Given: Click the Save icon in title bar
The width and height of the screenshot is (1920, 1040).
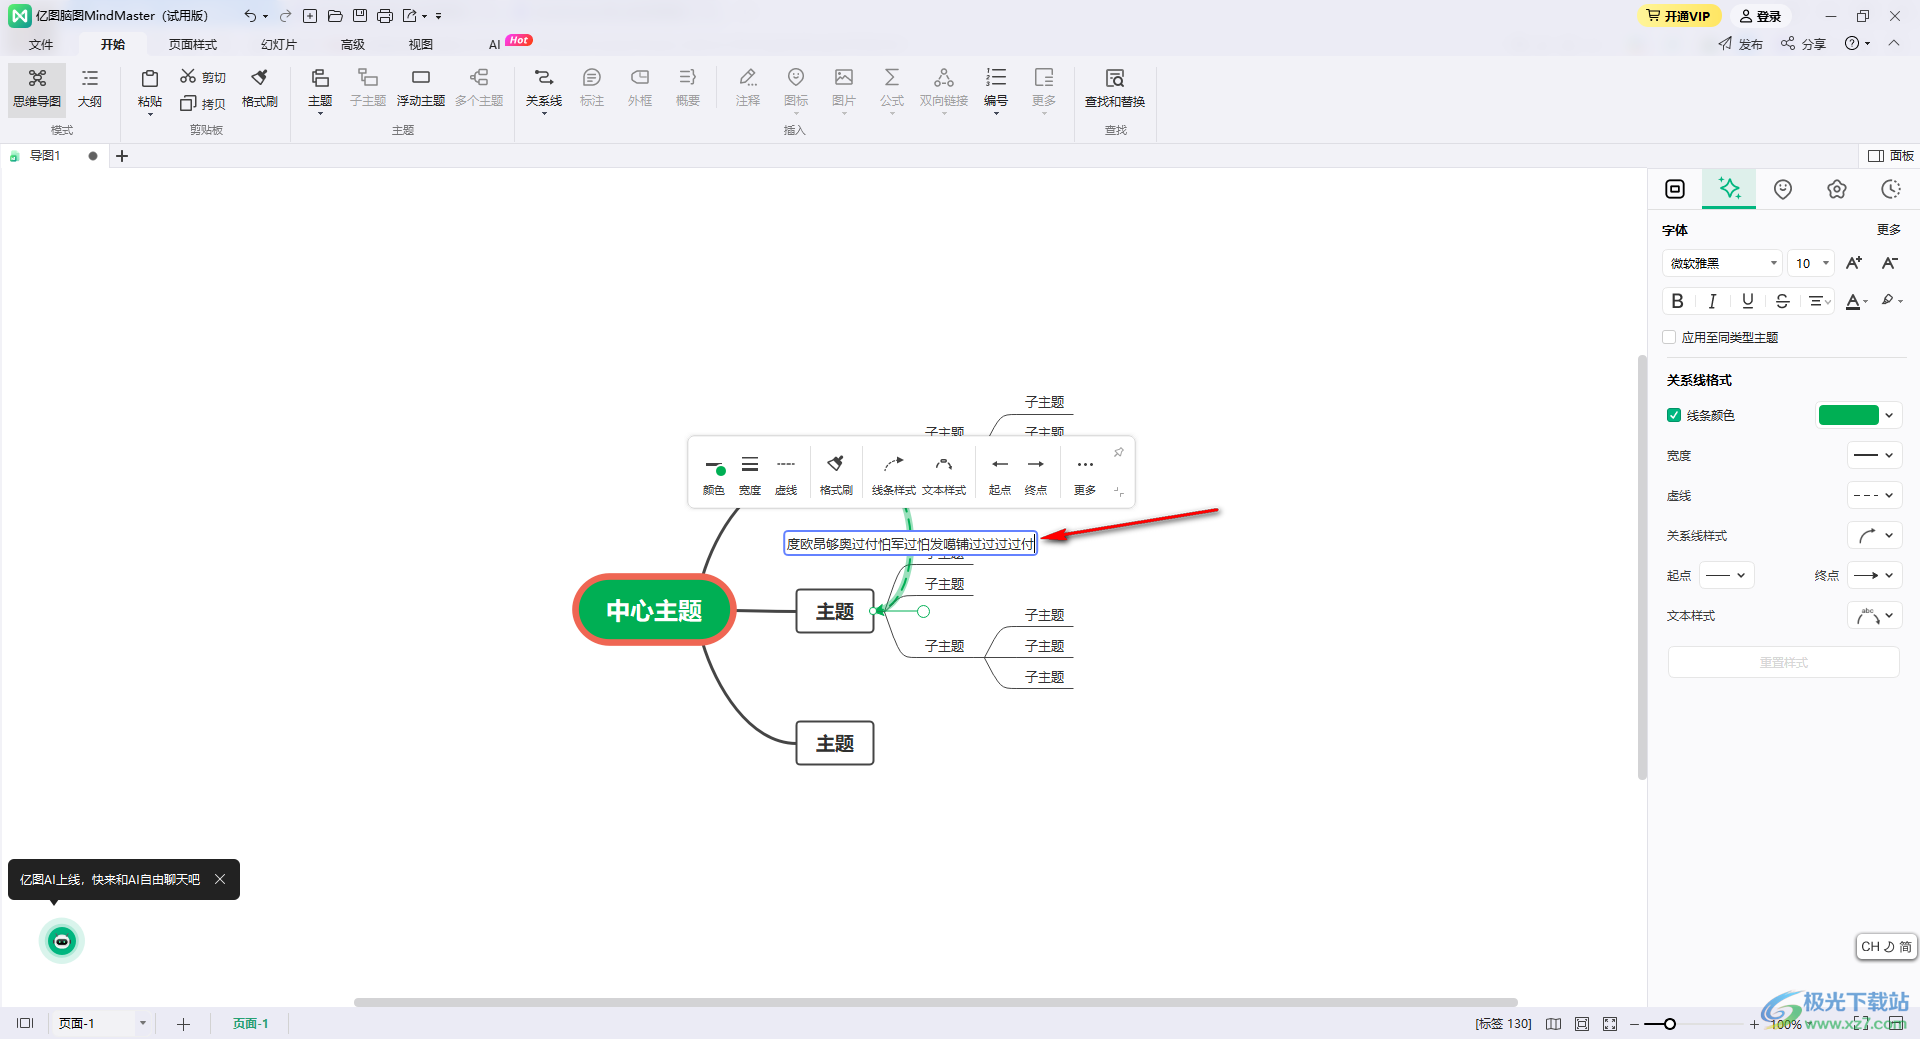Looking at the screenshot, I should [360, 16].
